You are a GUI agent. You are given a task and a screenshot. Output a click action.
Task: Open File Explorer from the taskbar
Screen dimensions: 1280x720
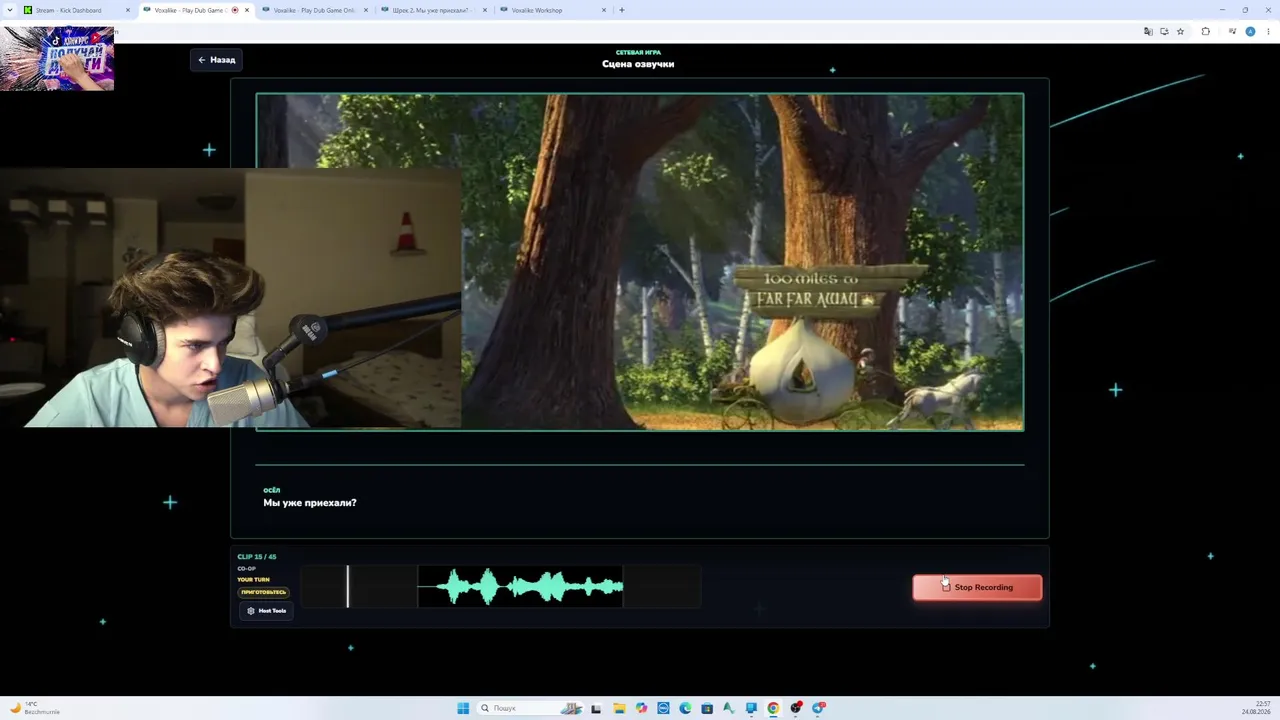coord(619,708)
